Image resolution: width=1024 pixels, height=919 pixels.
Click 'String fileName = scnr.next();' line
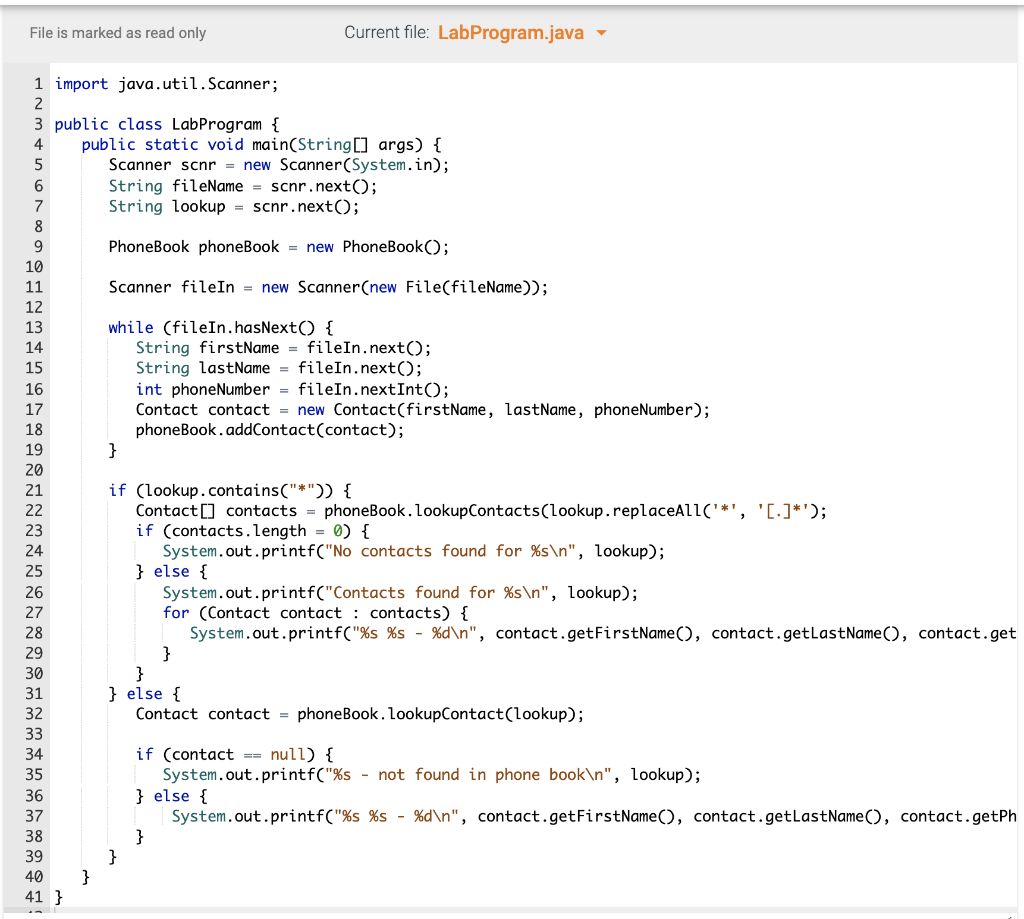(x=243, y=187)
